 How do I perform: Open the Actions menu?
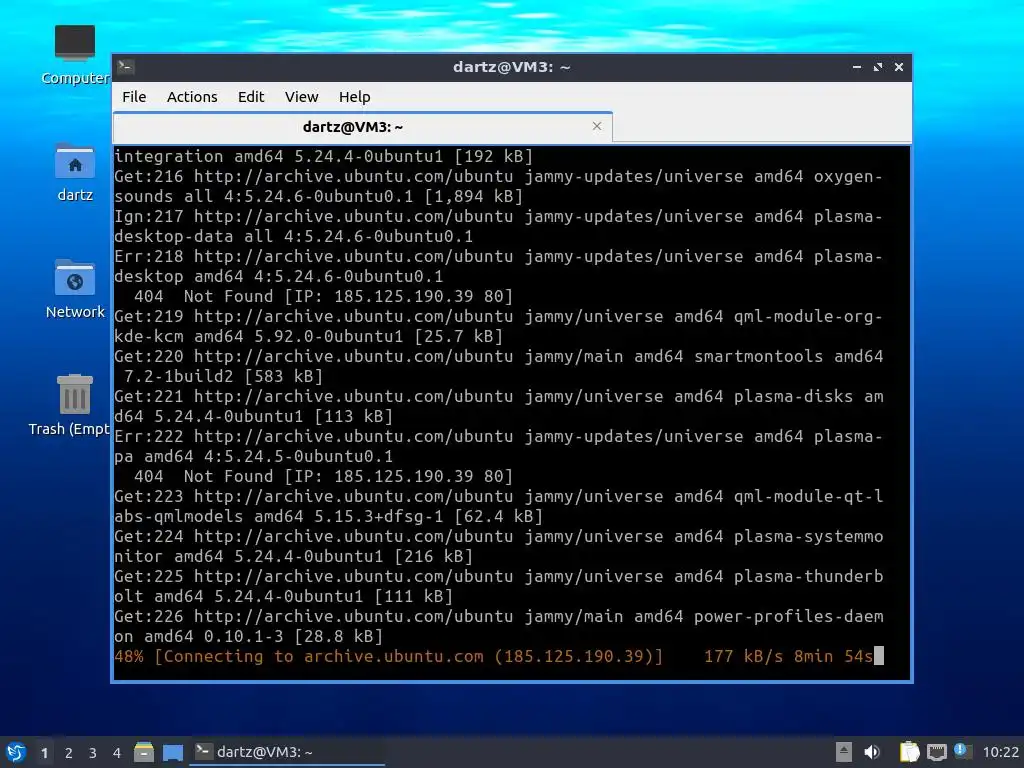coord(192,97)
